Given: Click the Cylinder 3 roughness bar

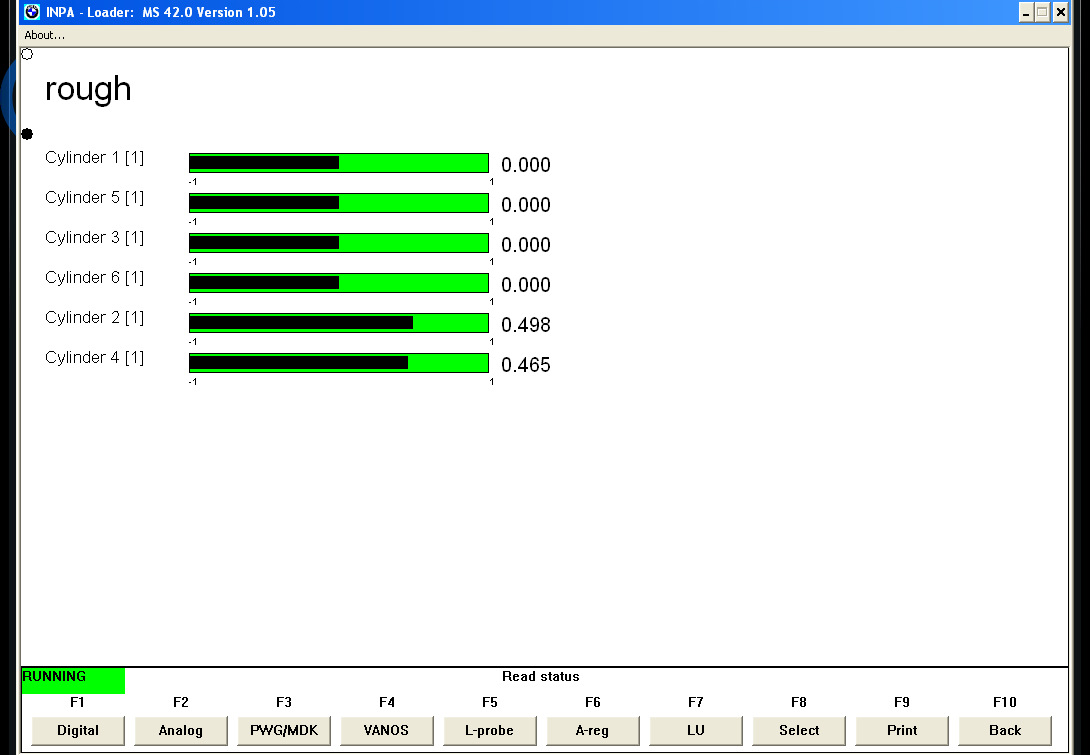Looking at the screenshot, I should (x=339, y=243).
